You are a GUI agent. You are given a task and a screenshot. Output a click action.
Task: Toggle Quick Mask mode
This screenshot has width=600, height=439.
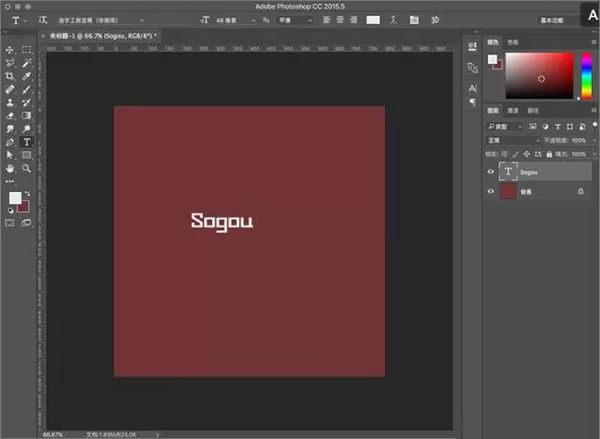click(x=10, y=223)
